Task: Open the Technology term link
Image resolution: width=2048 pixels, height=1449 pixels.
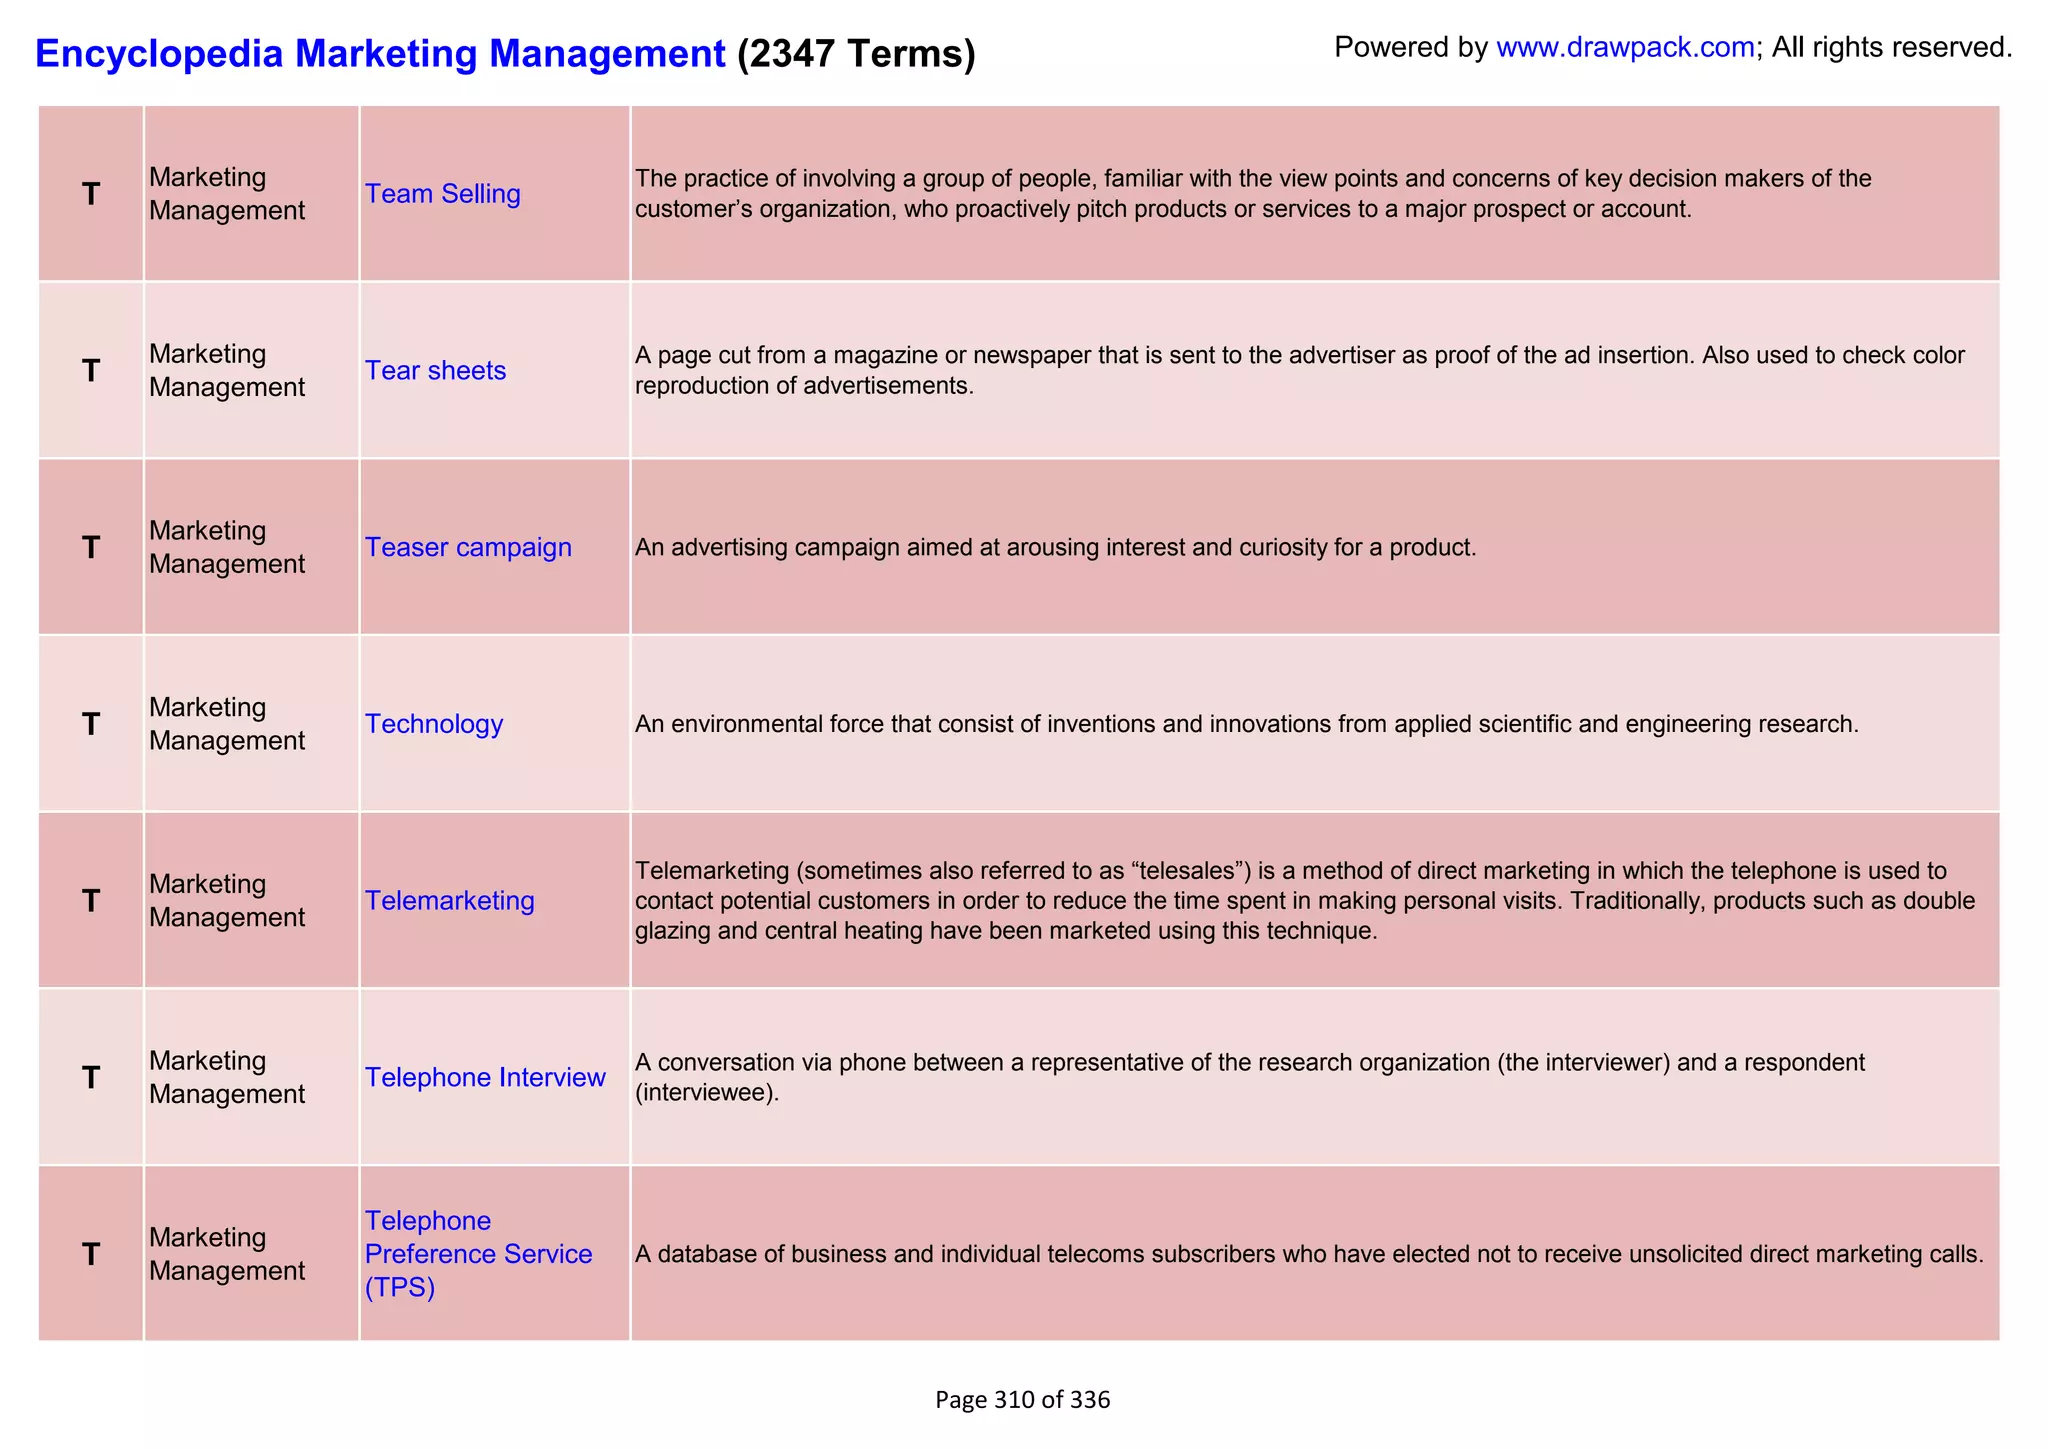Action: (x=434, y=724)
